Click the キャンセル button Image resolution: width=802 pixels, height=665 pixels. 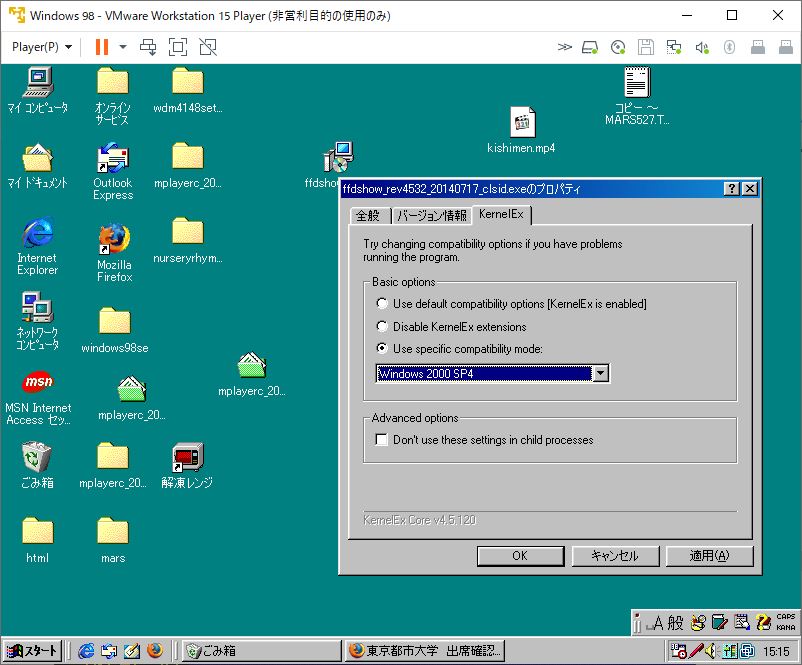[x=615, y=556]
